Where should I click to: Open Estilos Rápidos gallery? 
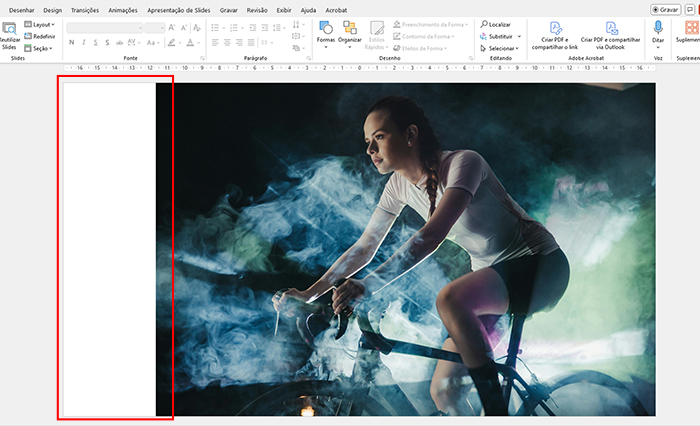376,35
